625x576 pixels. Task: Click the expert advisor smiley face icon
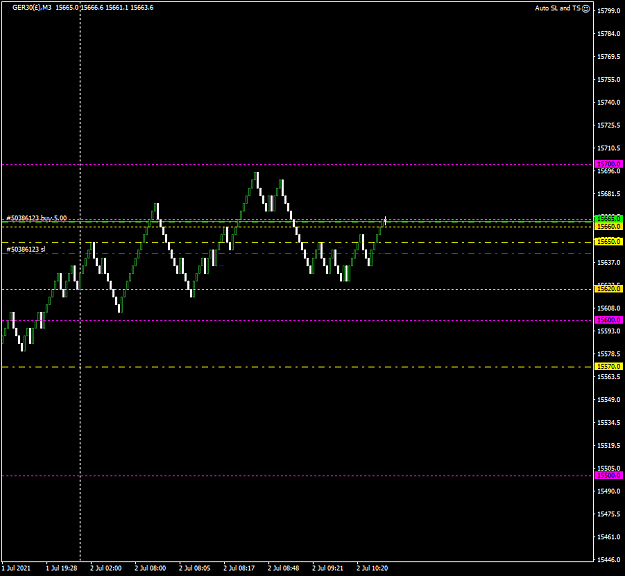(586, 8)
